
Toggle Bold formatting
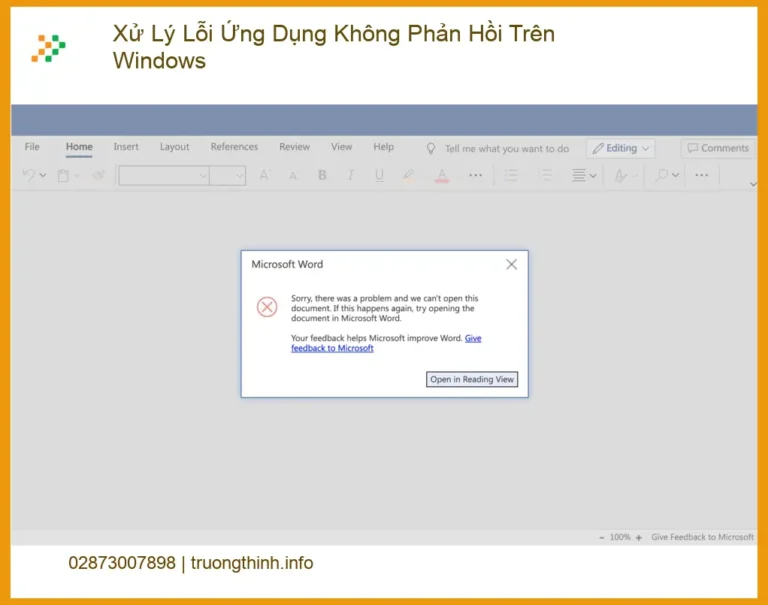[x=322, y=175]
